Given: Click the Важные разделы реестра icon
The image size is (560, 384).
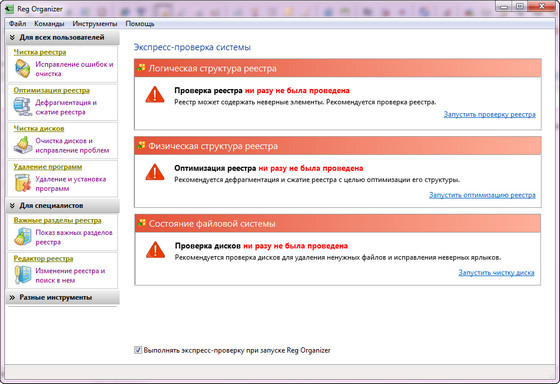Looking at the screenshot, I should (22, 237).
